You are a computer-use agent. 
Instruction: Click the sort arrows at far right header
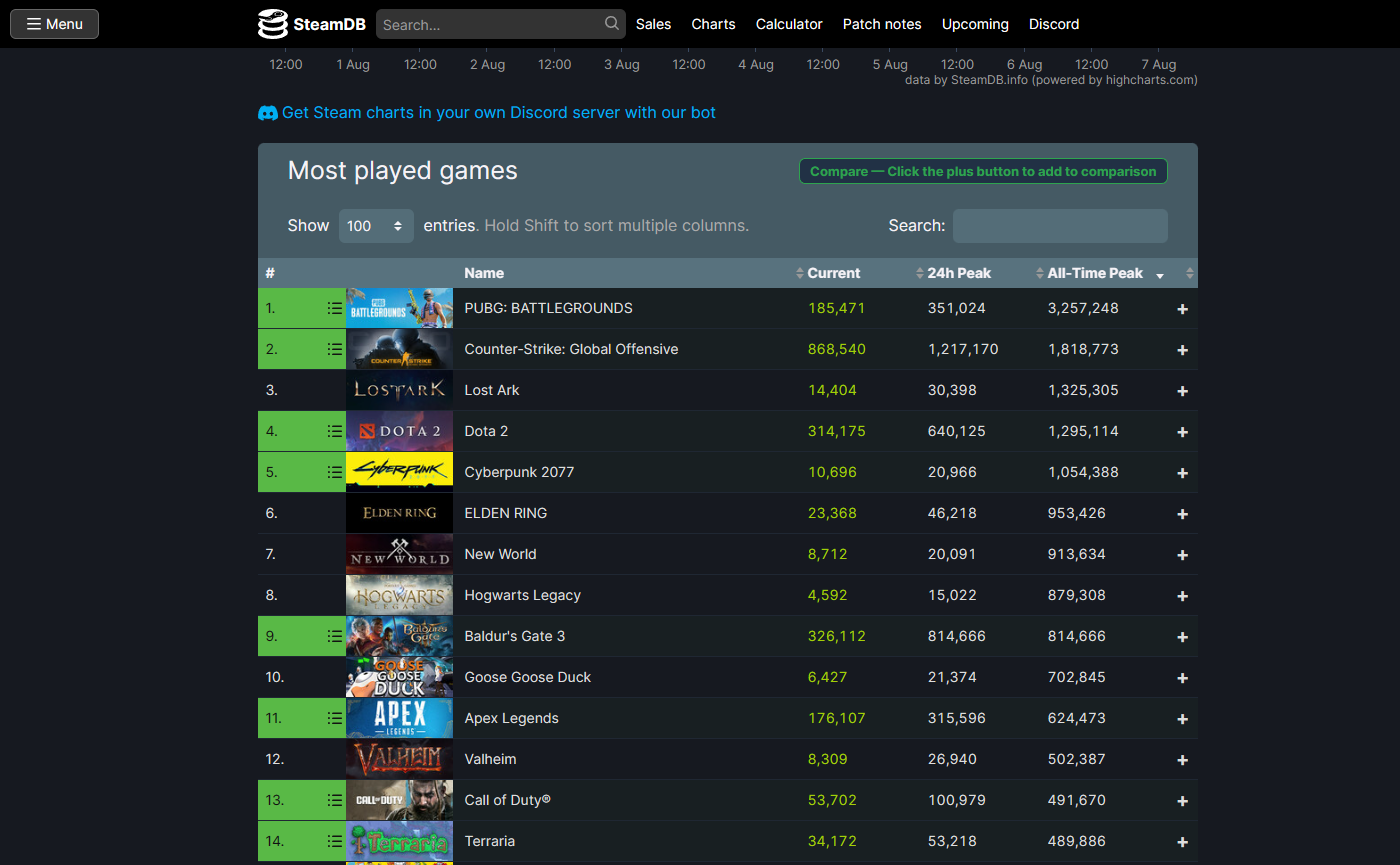[1189, 274]
